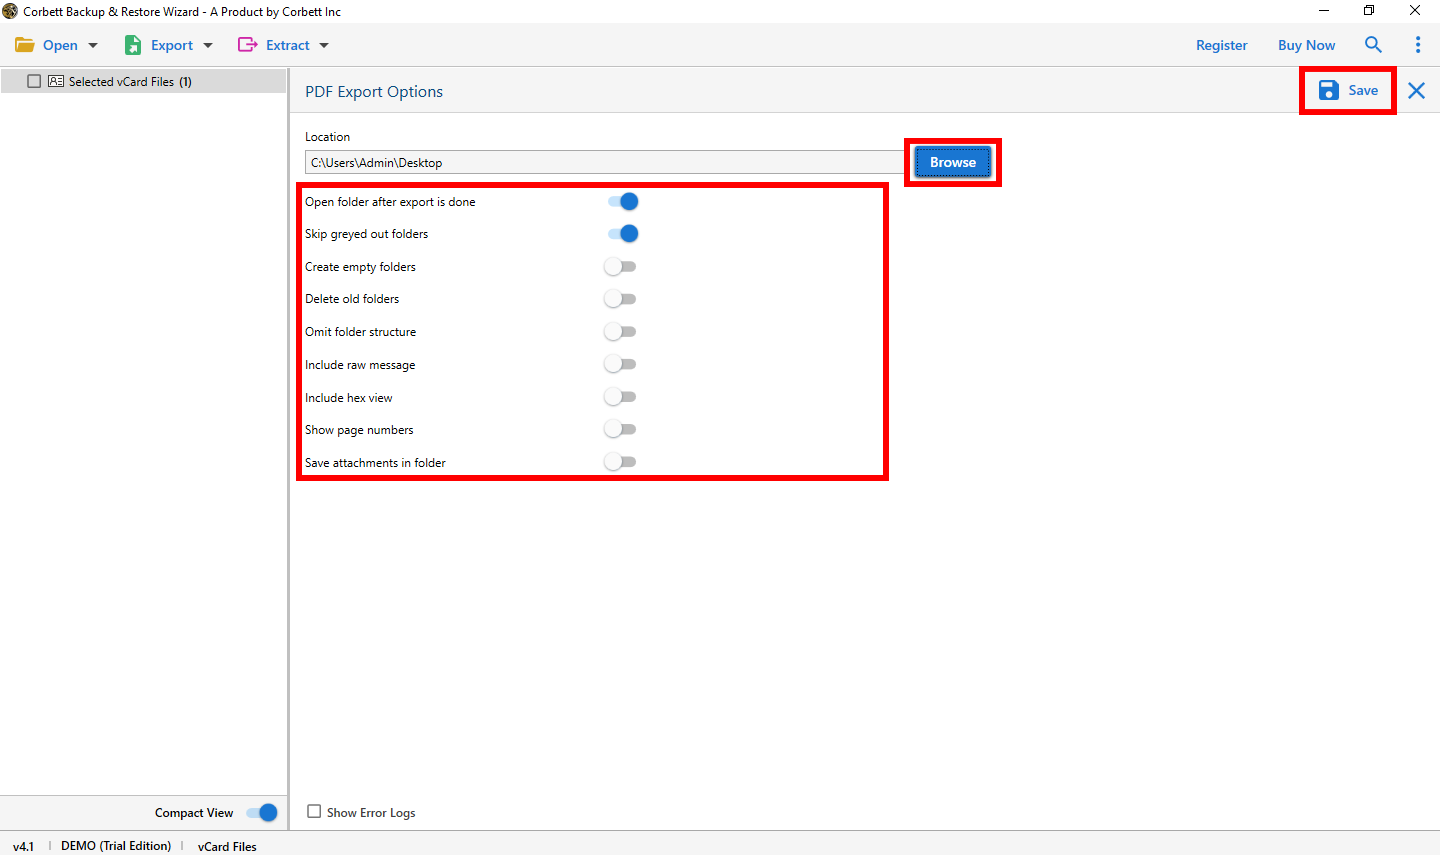
Task: Enable Delete old folders toggle
Action: [x=620, y=299]
